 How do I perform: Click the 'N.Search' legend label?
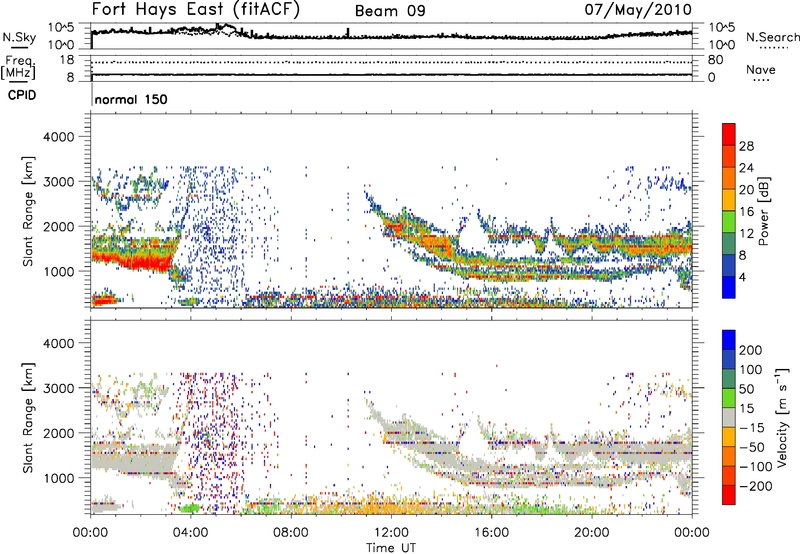[773, 37]
